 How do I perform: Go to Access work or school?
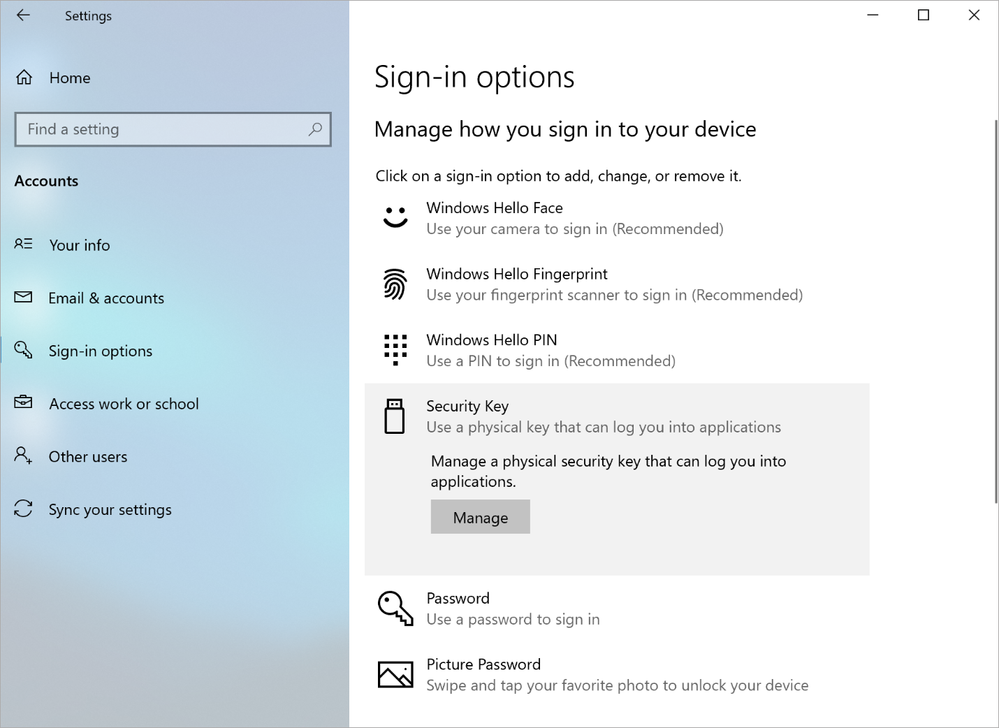click(x=124, y=404)
